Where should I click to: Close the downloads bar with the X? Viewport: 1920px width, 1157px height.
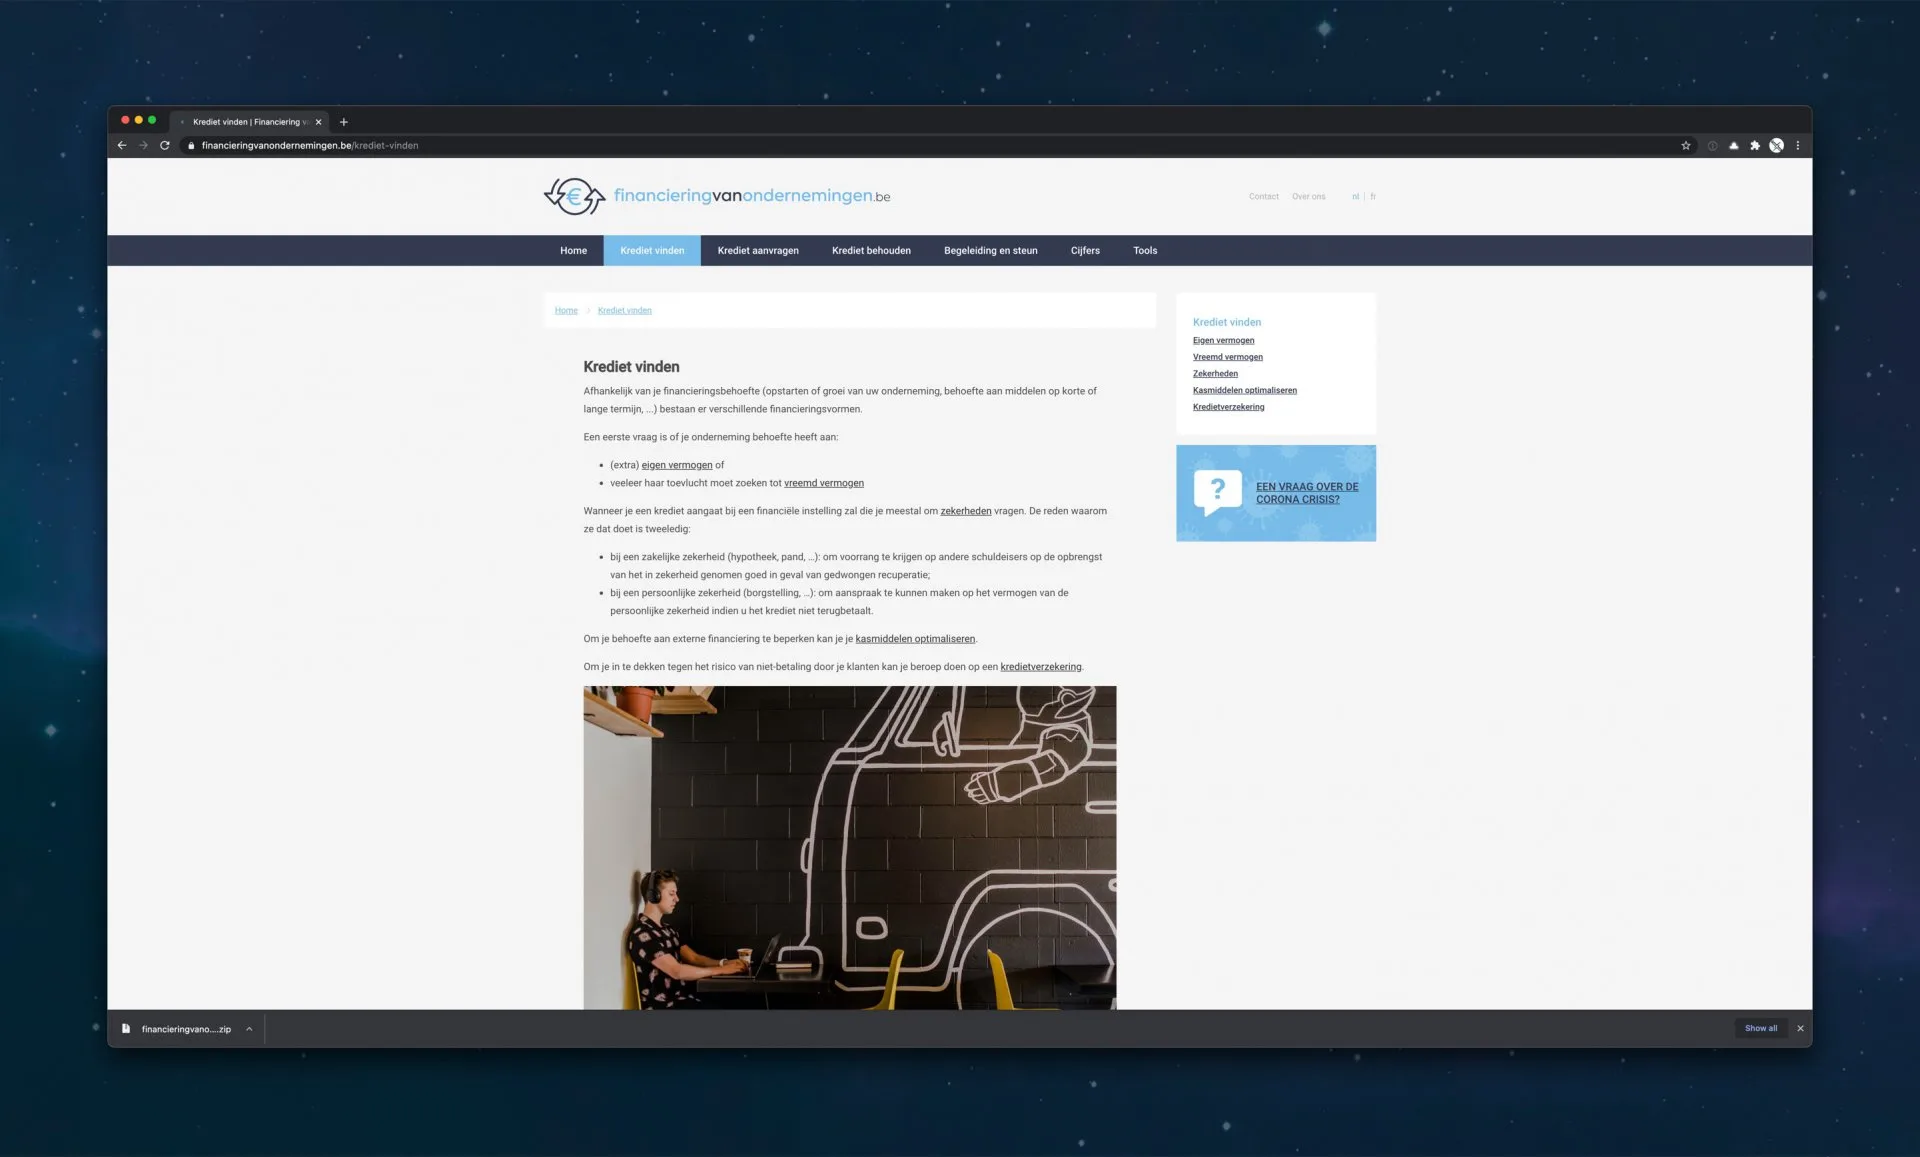coord(1800,1028)
